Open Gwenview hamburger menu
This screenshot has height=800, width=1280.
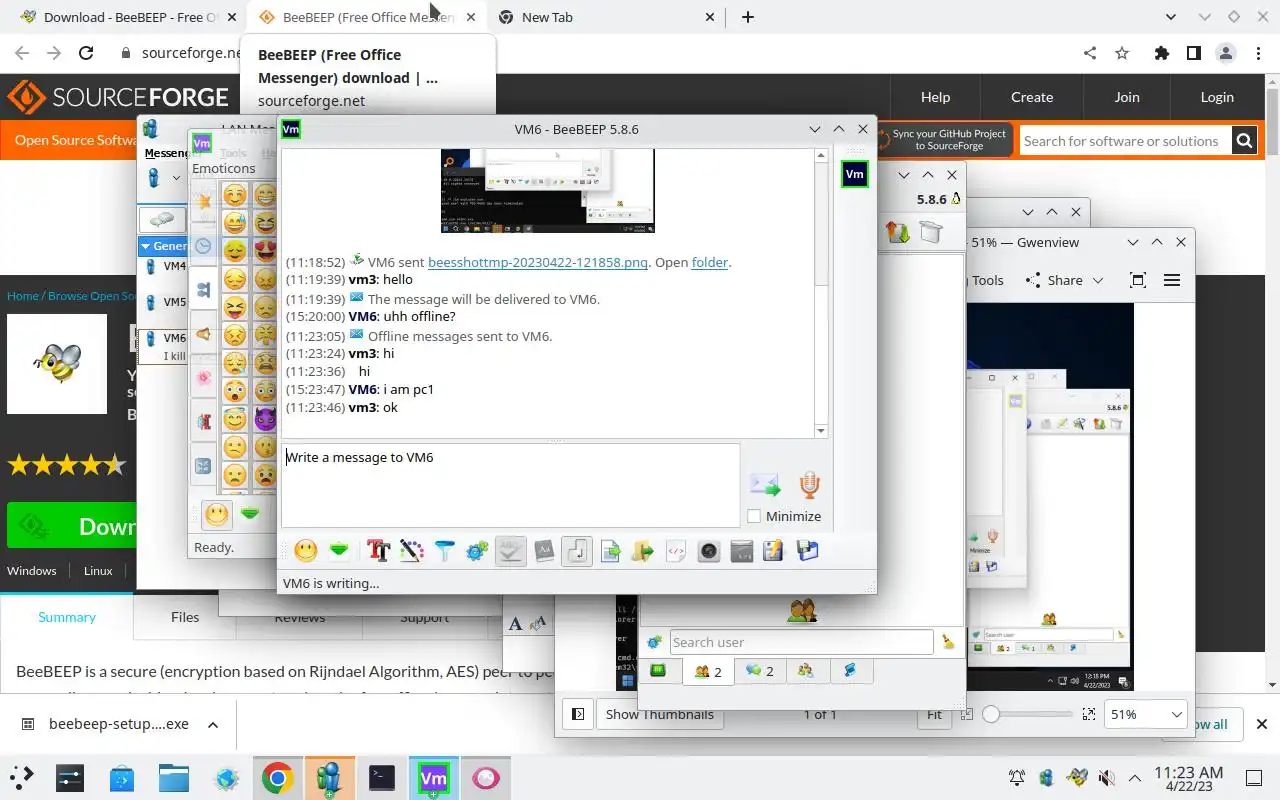pyautogui.click(x=1172, y=280)
